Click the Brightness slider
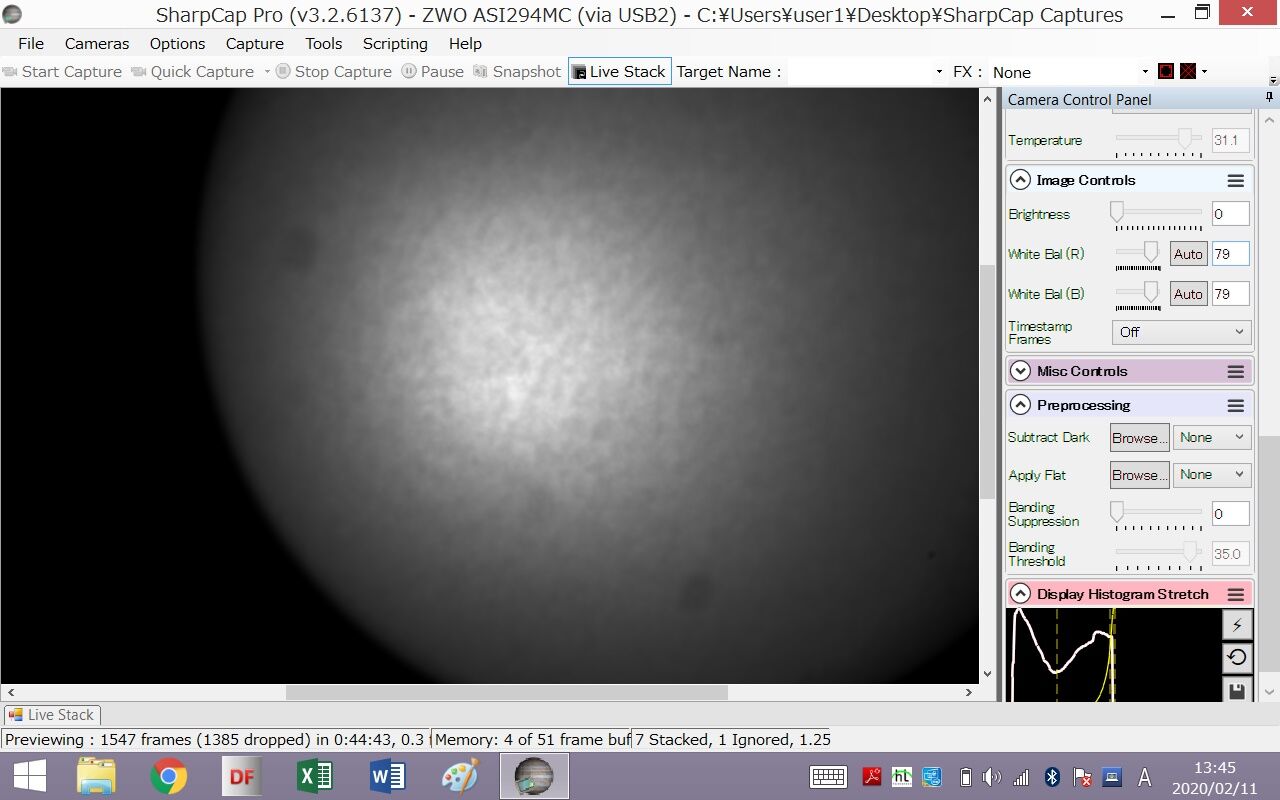 [1159, 212]
